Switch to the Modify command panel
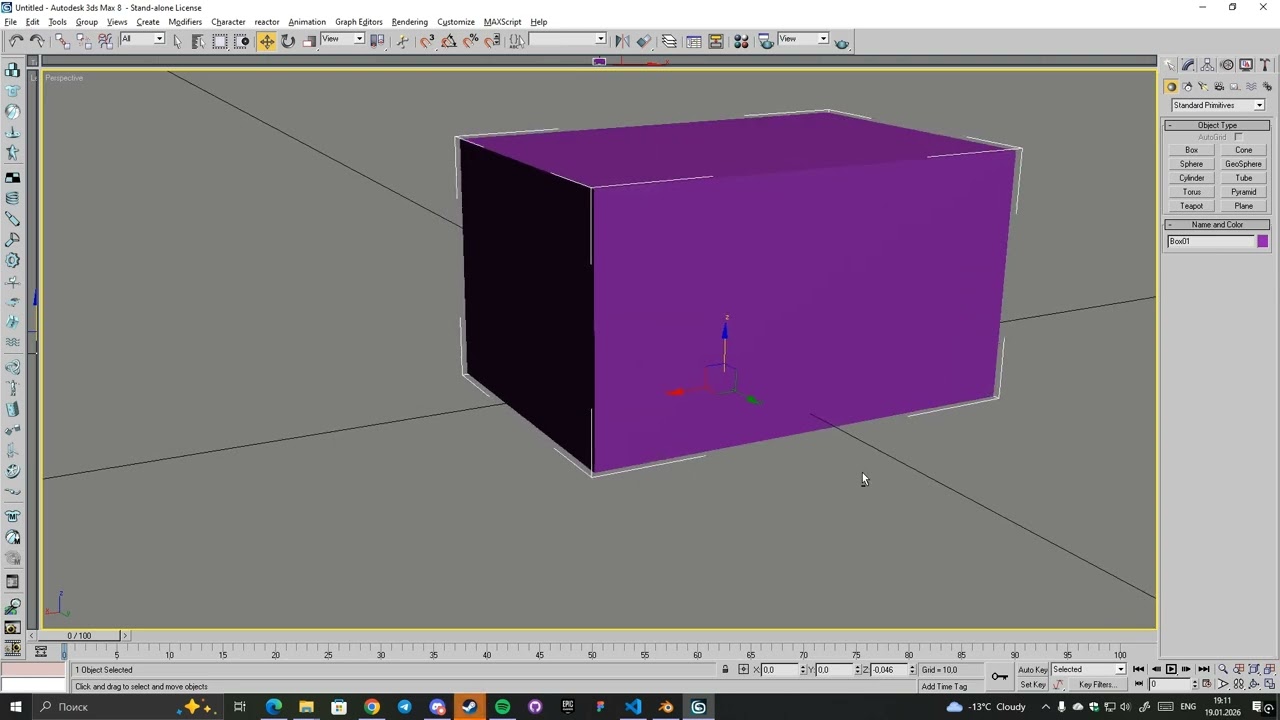The width and height of the screenshot is (1280, 720). 1188,65
